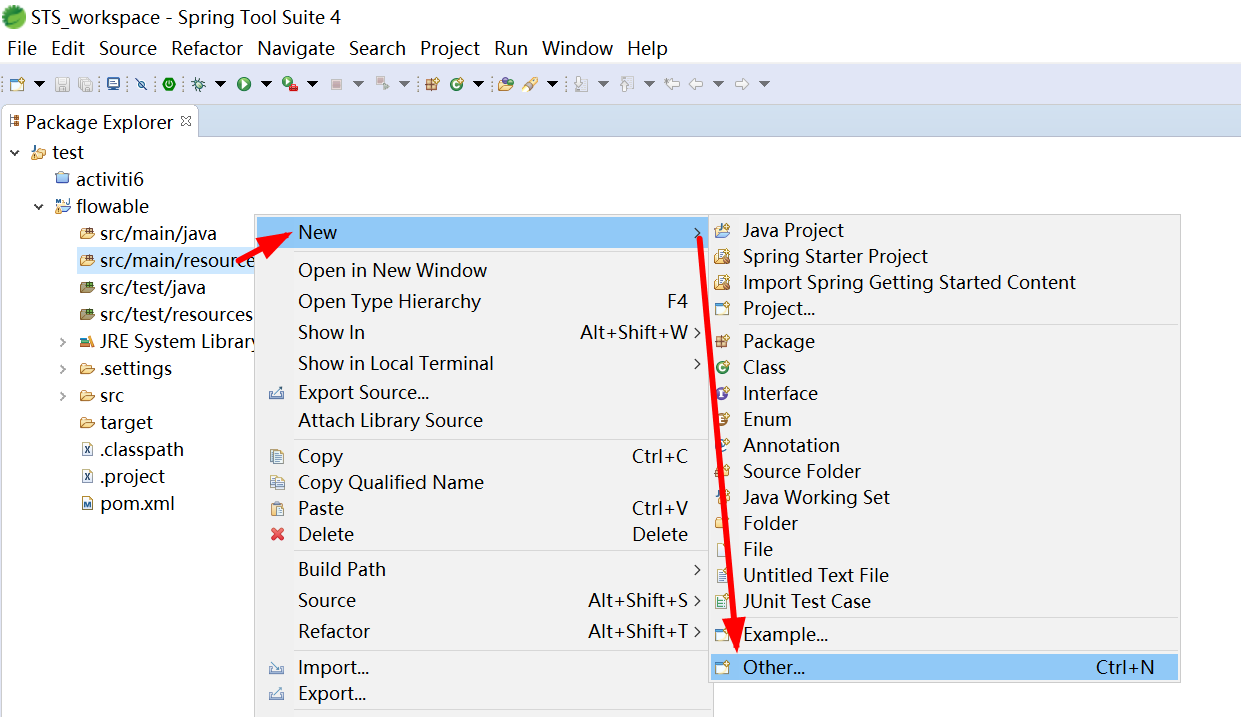
Task: Click the Search flashlight toolbar icon
Action: pos(530,84)
